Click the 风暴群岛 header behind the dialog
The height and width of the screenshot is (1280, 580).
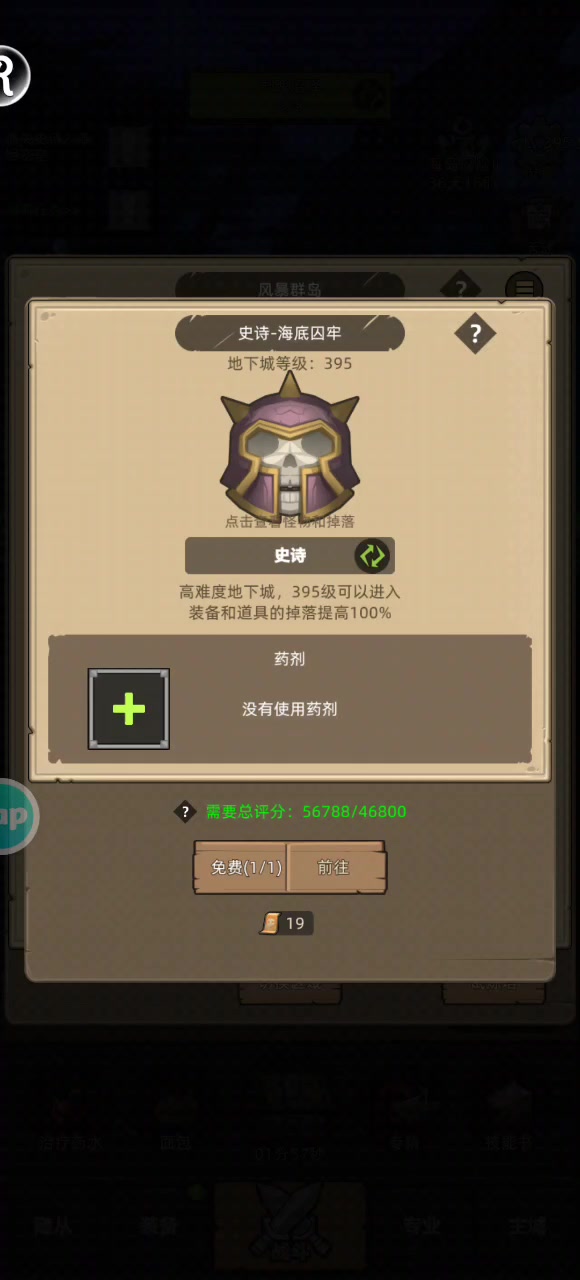click(x=290, y=288)
